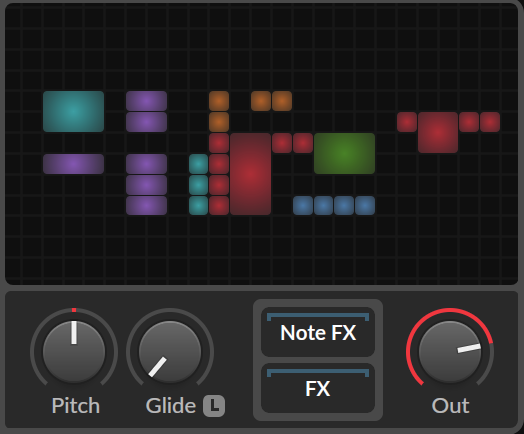Select the large green block
524x434 pixels.
point(345,153)
